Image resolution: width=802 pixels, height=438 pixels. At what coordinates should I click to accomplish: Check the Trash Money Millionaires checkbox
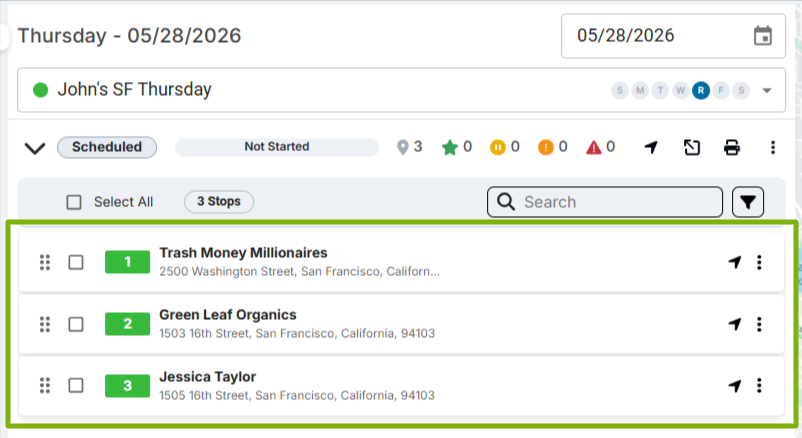coord(76,262)
